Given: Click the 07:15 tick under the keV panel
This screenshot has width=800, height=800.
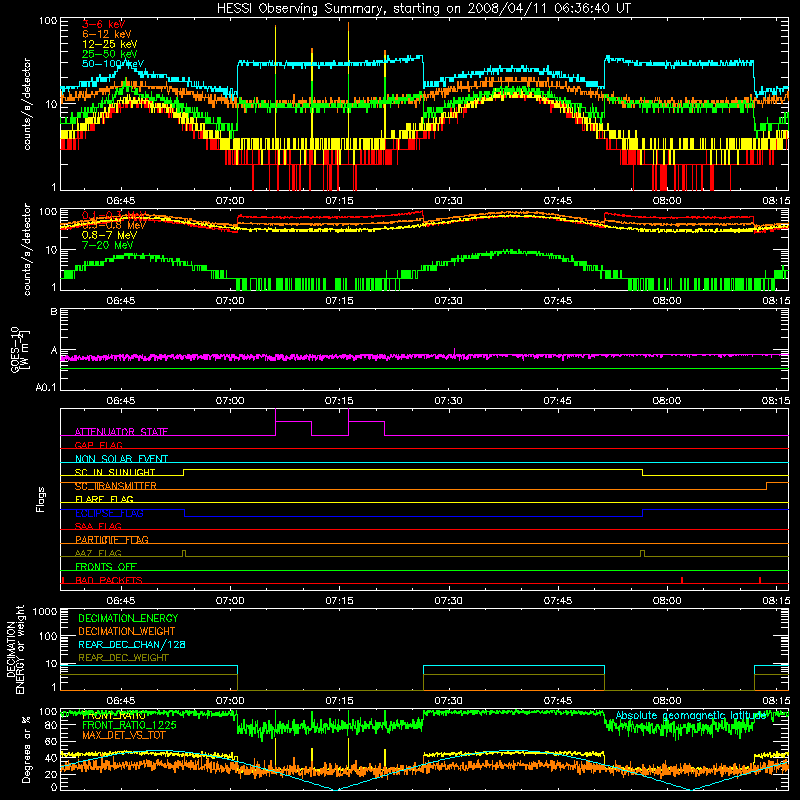Looking at the screenshot, I should click(339, 200).
